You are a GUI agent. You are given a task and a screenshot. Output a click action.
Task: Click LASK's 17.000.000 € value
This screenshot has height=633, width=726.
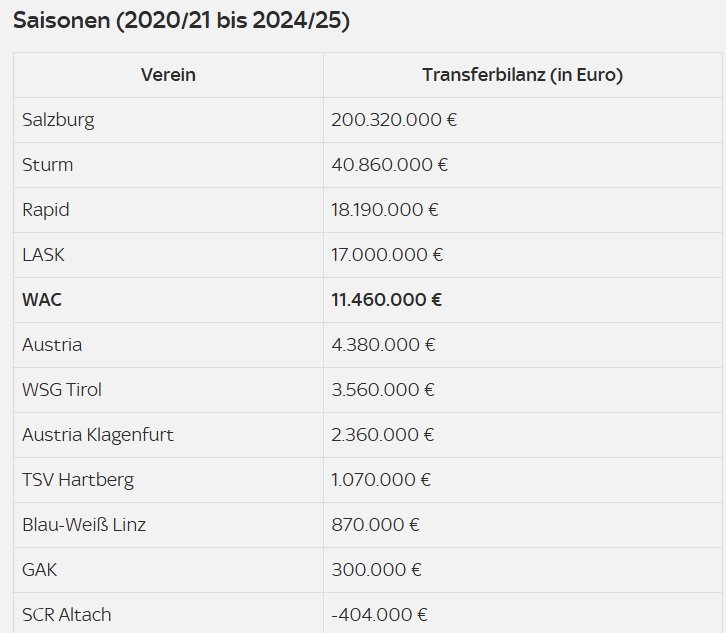pyautogui.click(x=387, y=255)
